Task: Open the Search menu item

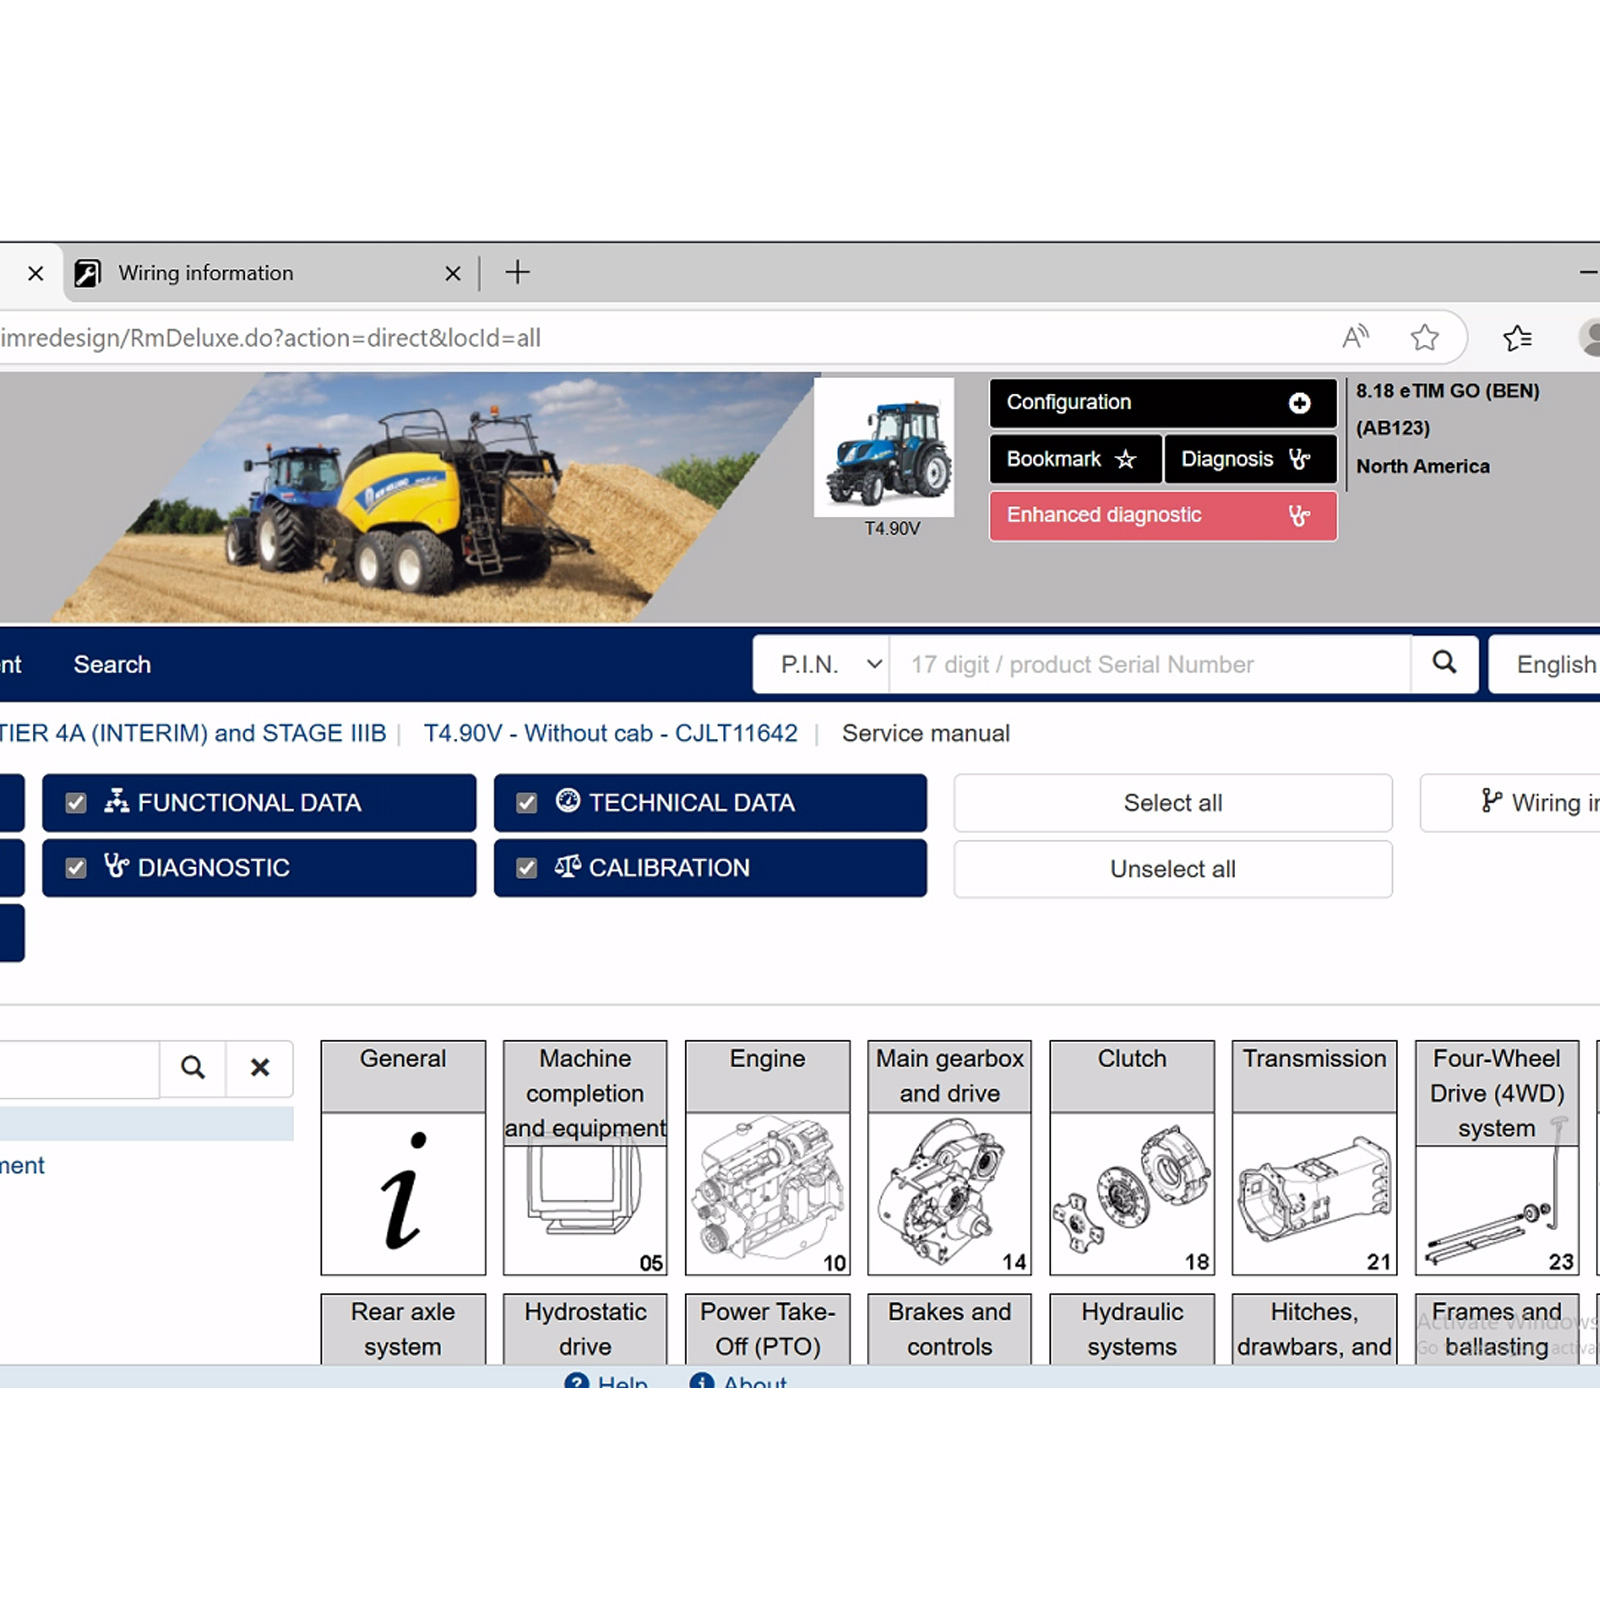Action: (112, 664)
